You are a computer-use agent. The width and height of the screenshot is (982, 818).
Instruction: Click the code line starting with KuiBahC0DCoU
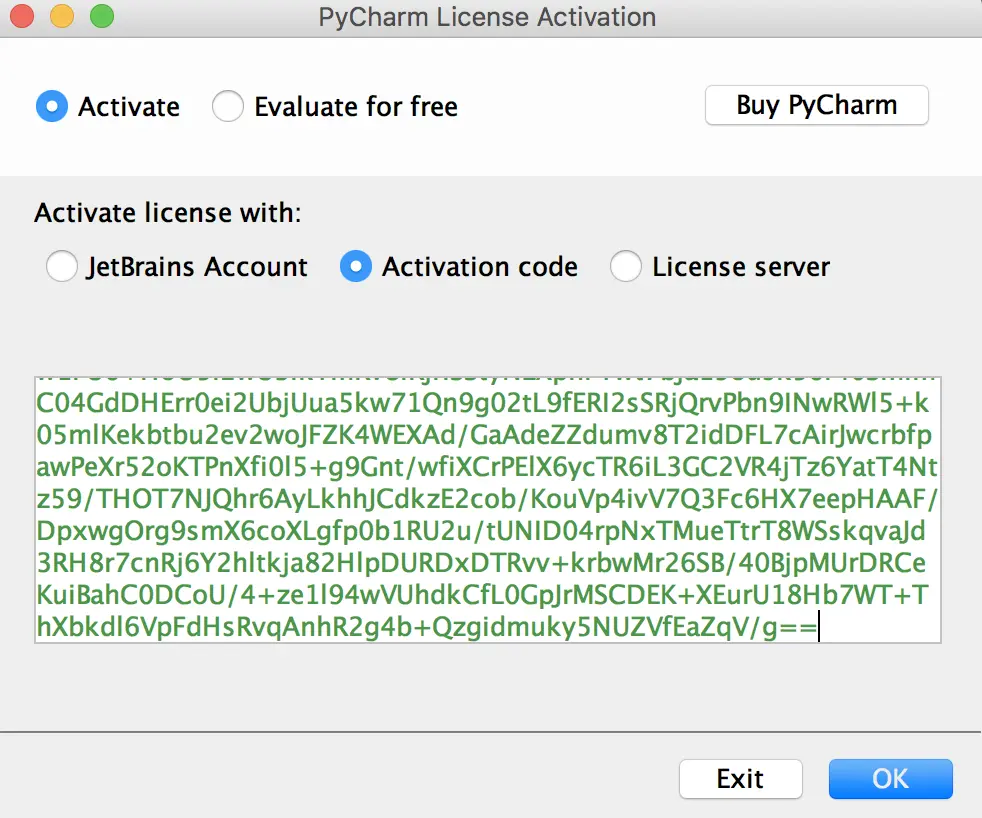point(482,595)
